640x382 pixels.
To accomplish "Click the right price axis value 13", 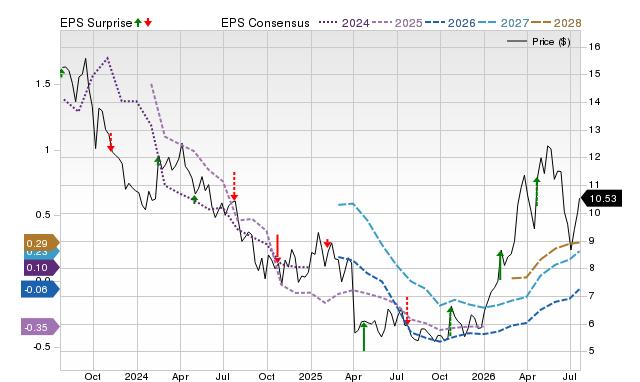I will coord(595,130).
